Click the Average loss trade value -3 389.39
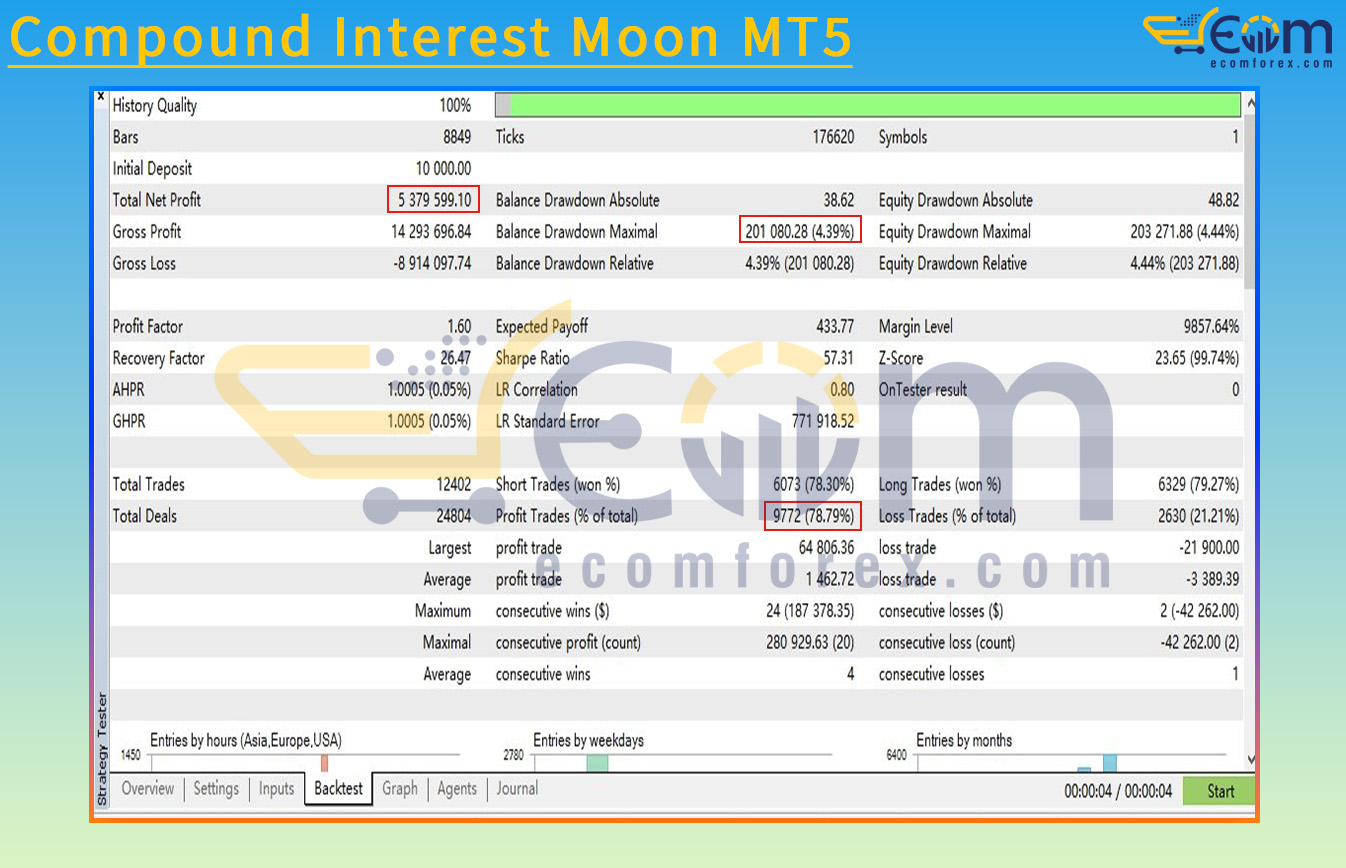Viewport: 1346px width, 868px height. click(x=1212, y=579)
